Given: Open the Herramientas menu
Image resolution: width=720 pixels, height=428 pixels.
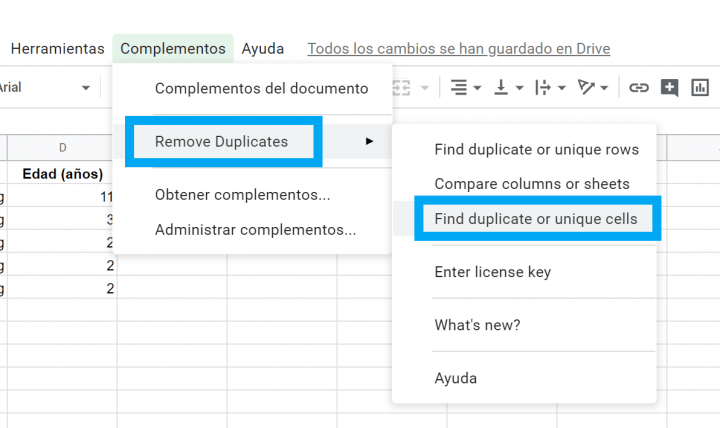Looking at the screenshot, I should click(x=57, y=49).
